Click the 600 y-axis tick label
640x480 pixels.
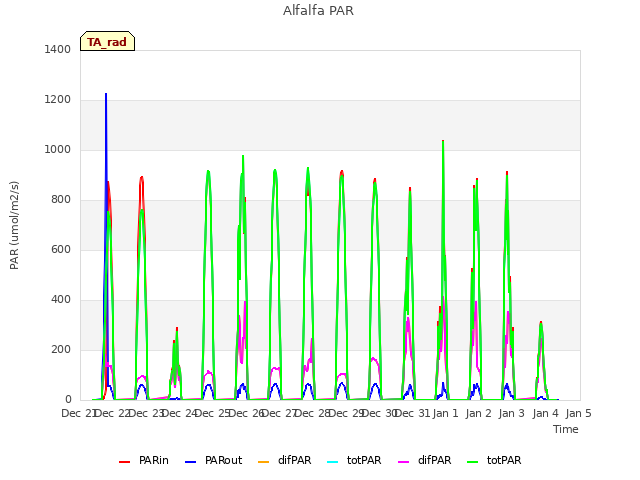61,249
